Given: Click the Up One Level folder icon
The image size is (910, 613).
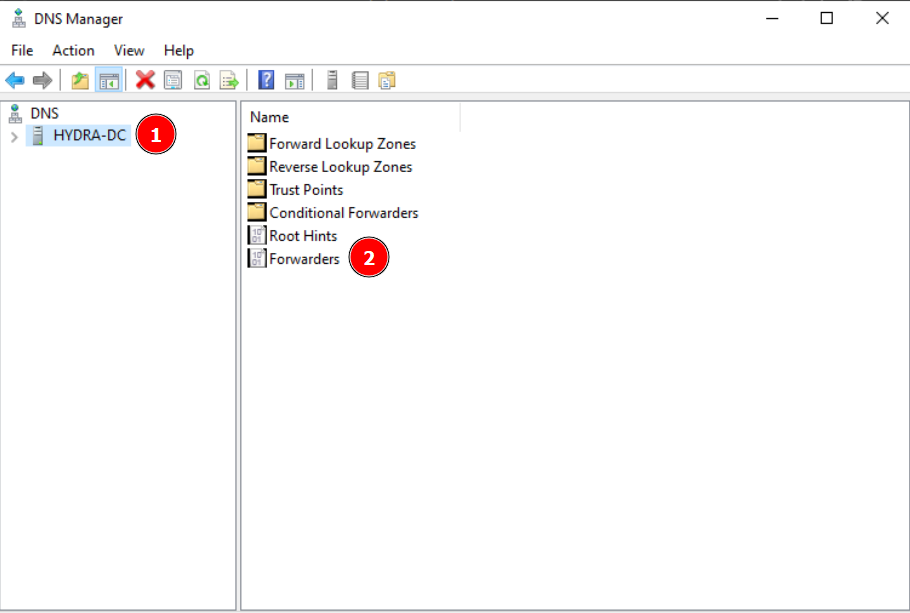Looking at the screenshot, I should click(x=80, y=81).
